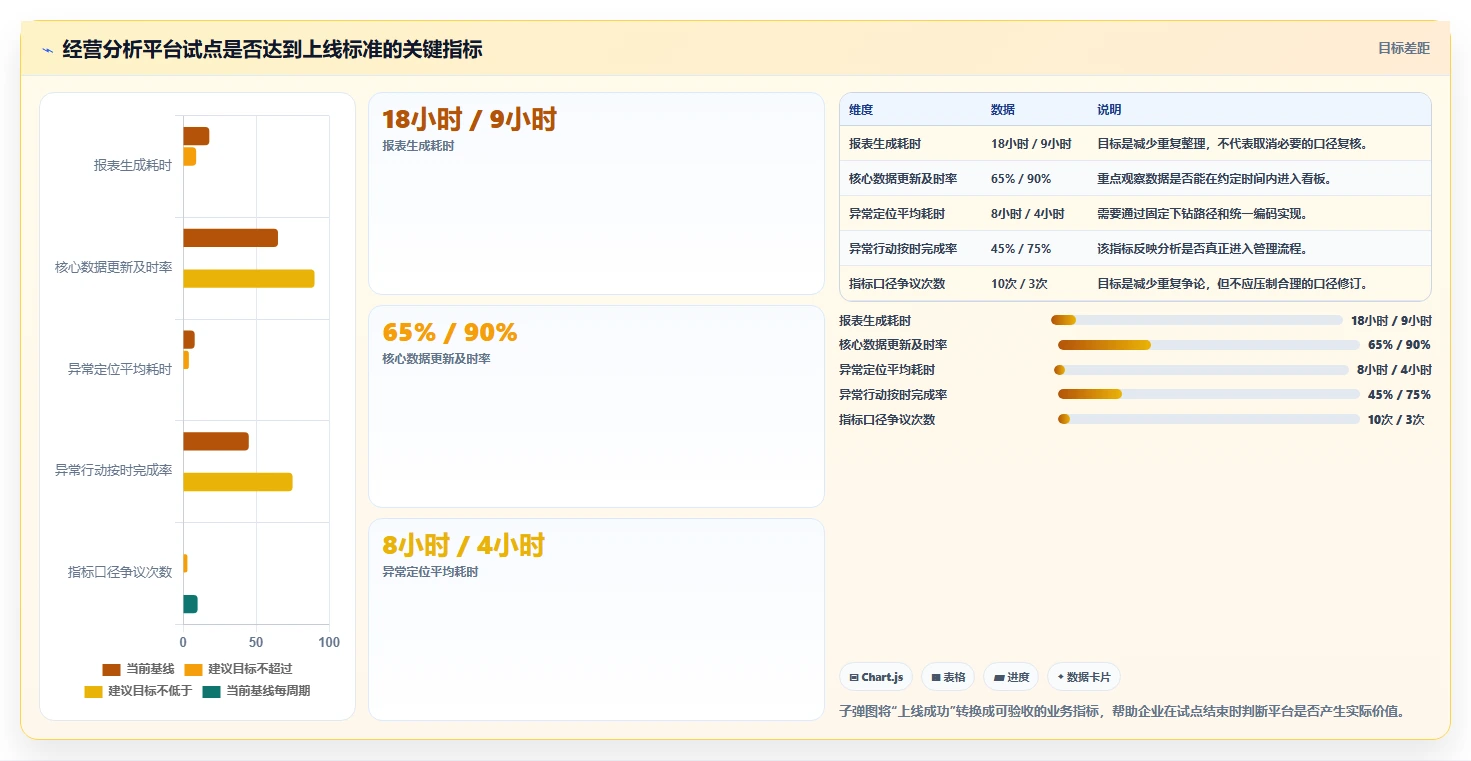Image resolution: width=1471 pixels, height=761 pixels.
Task: Click progress value 10次 / 3次
Action: tap(1396, 419)
